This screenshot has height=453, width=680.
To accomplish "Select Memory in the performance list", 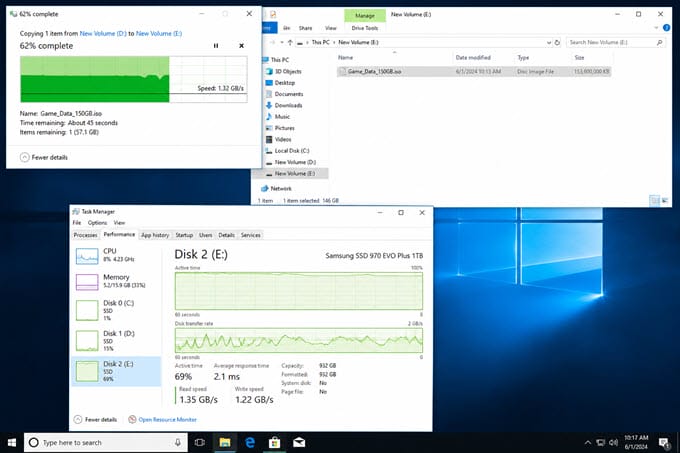I will click(x=116, y=282).
